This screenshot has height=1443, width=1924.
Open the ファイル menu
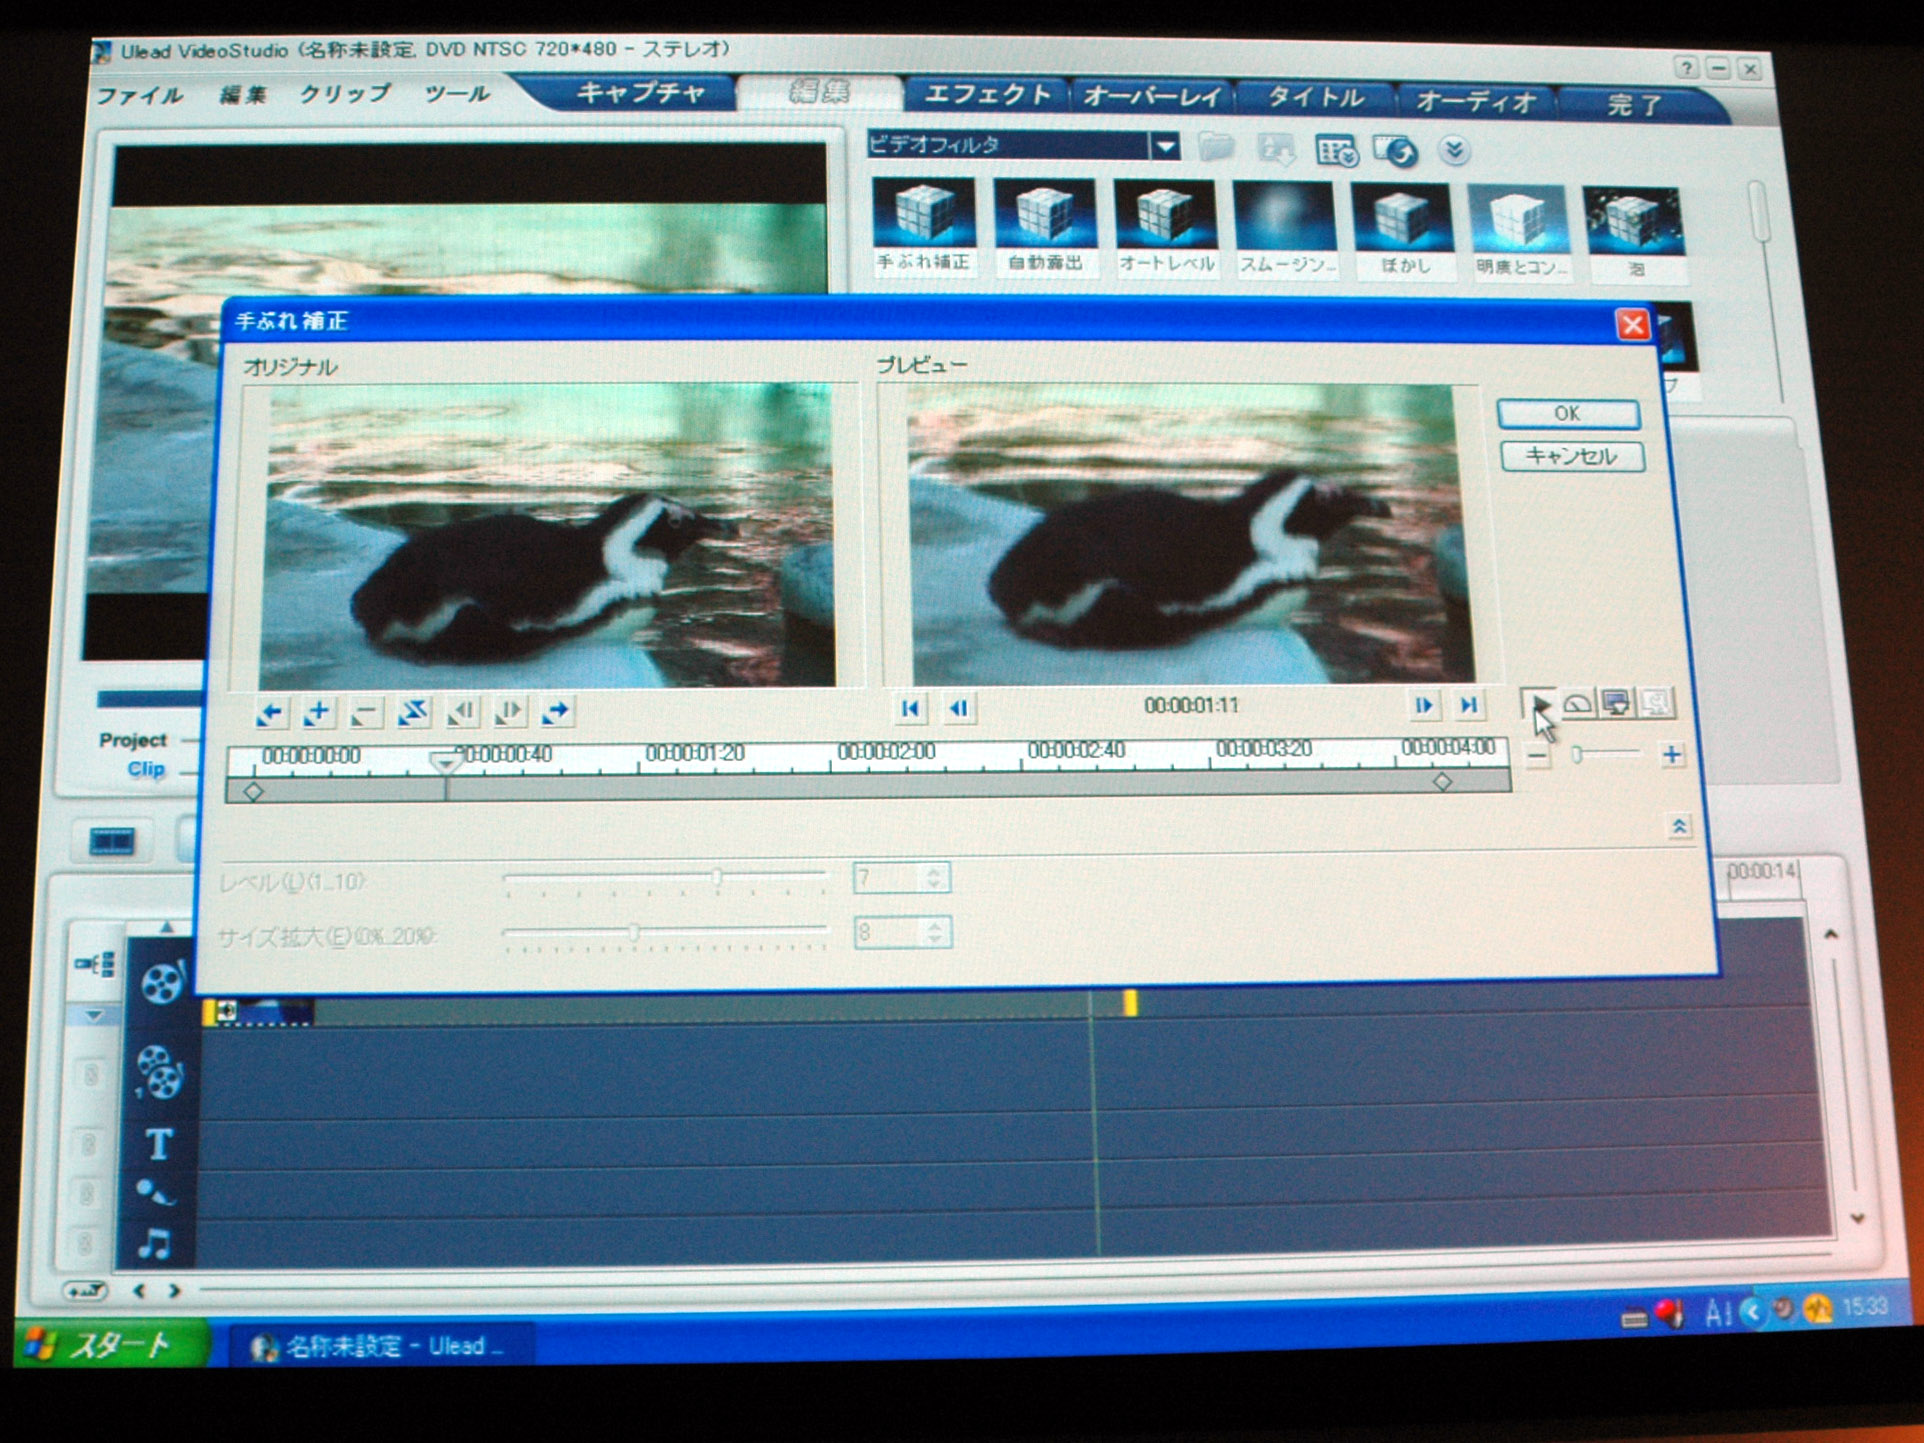pyautogui.click(x=139, y=95)
